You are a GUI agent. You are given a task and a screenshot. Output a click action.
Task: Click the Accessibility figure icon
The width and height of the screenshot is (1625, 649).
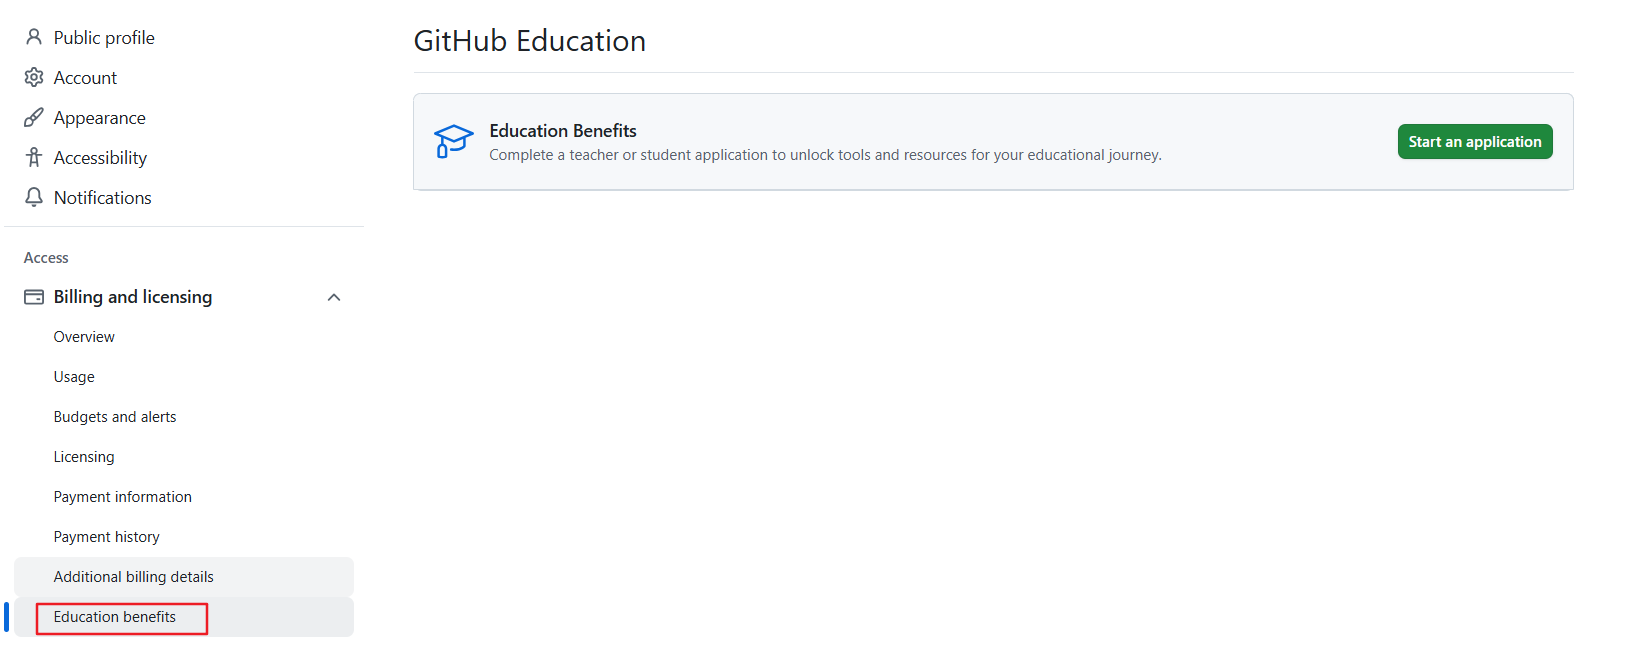(x=34, y=157)
